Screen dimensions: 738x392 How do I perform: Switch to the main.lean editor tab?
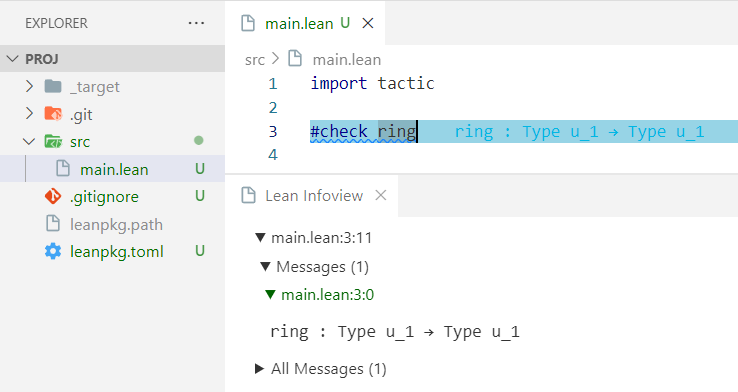click(305, 23)
